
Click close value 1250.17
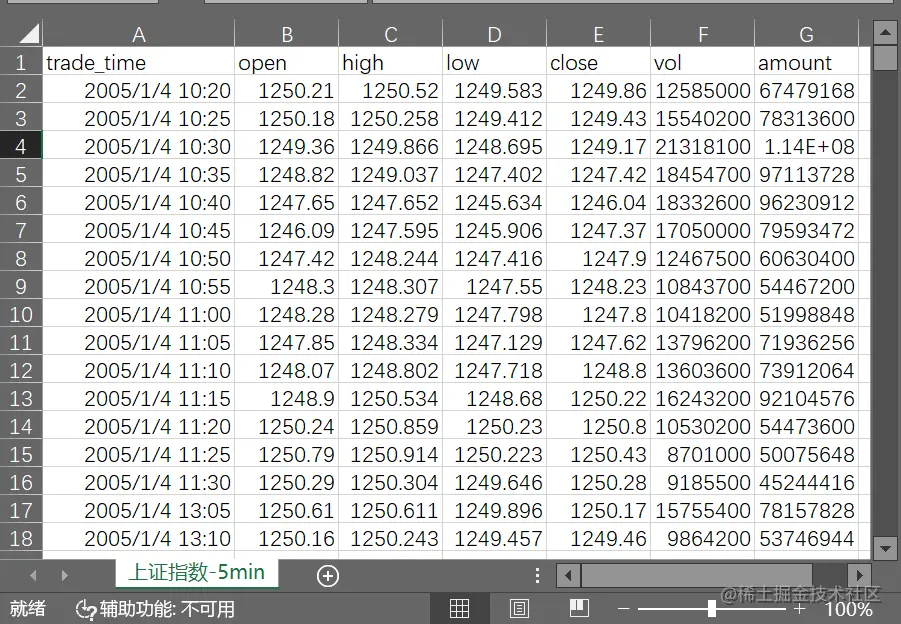pos(599,510)
